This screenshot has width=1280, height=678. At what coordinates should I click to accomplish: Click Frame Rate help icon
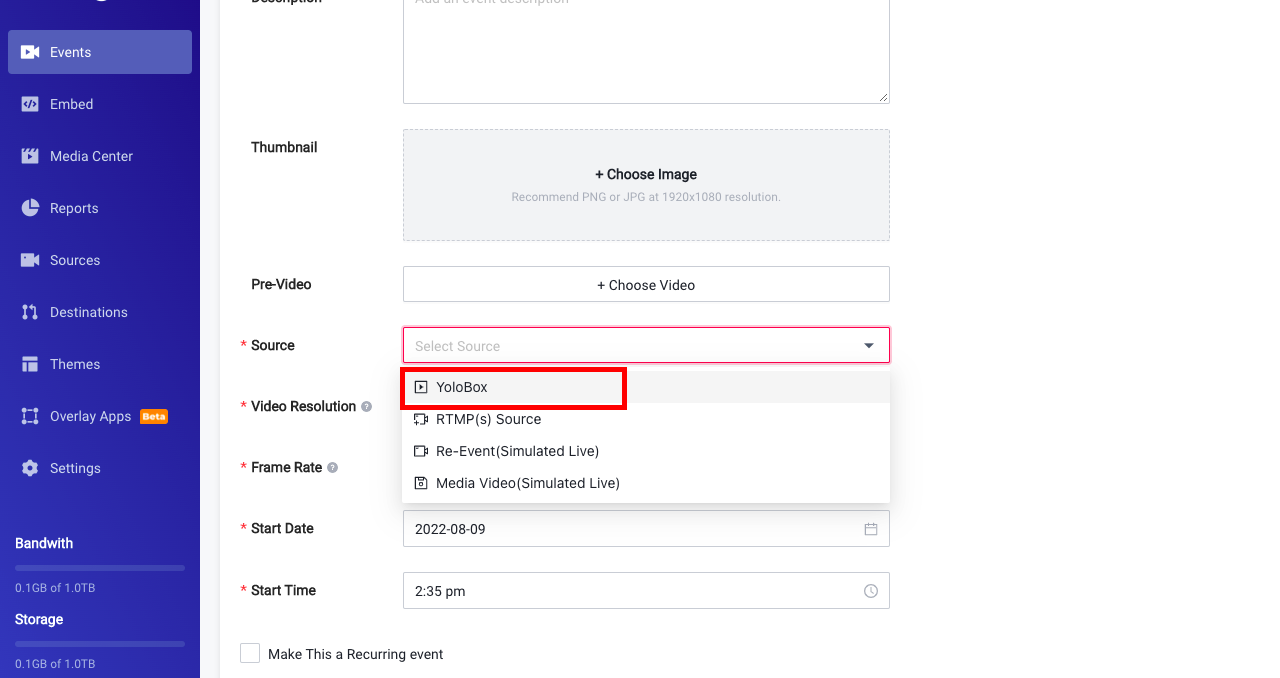point(333,468)
